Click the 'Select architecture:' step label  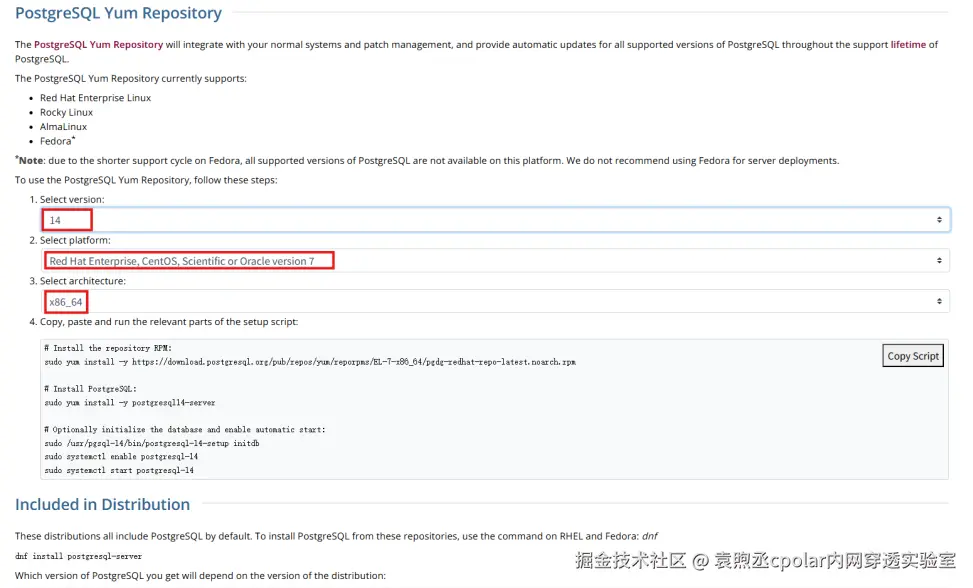coord(83,281)
